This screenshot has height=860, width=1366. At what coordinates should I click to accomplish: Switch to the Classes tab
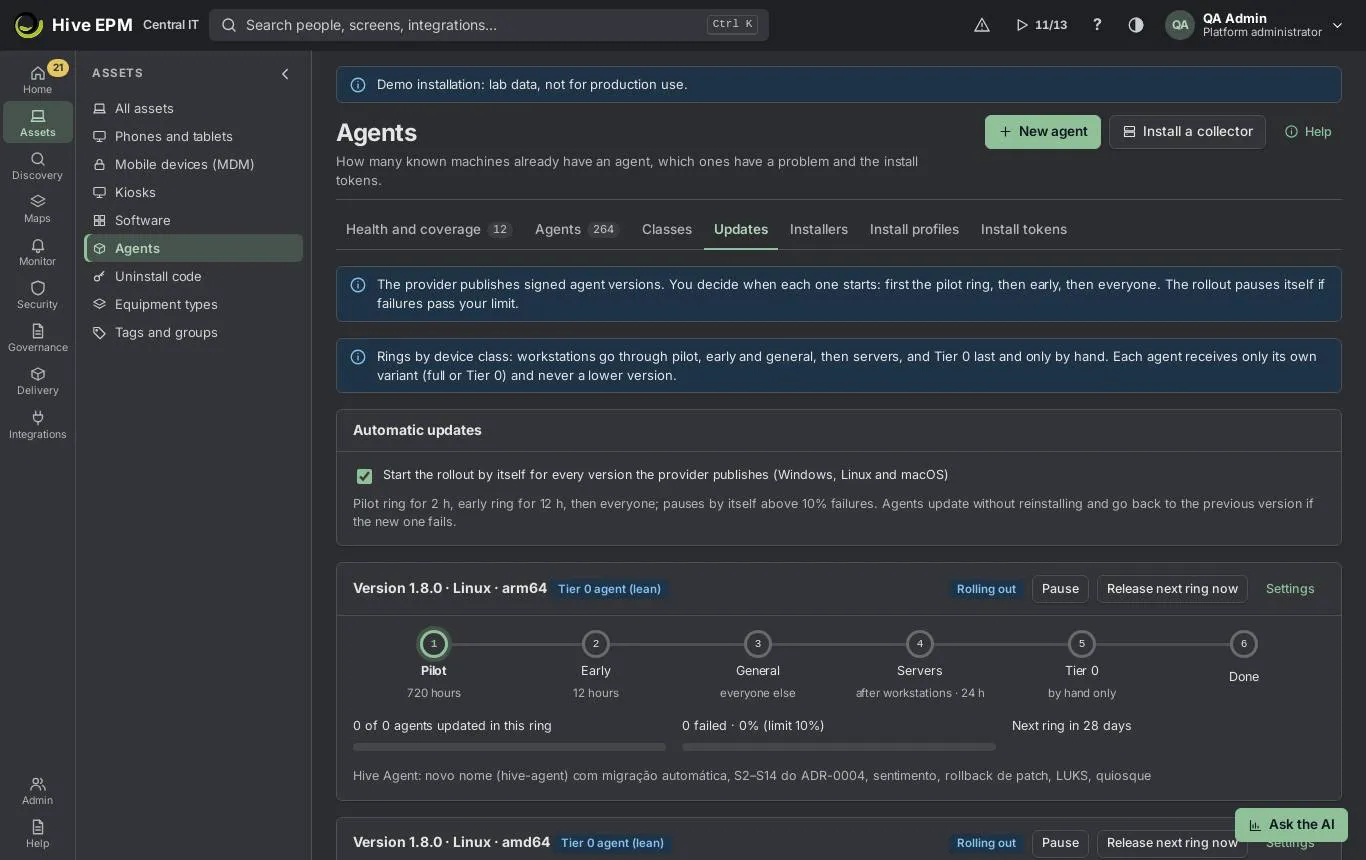click(x=667, y=229)
